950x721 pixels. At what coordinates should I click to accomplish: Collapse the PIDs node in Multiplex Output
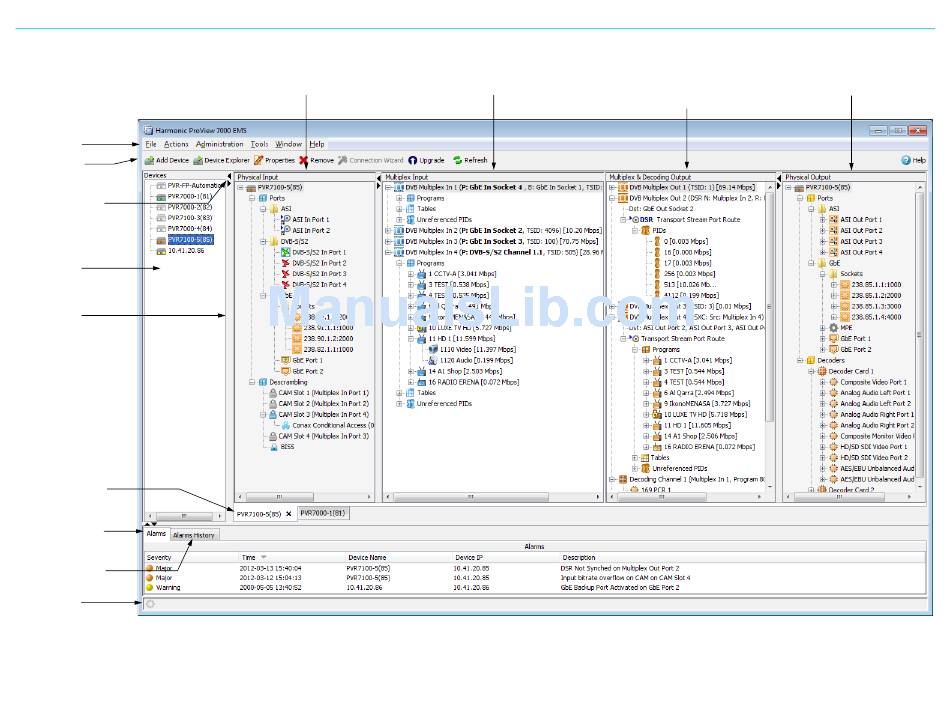pos(634,231)
